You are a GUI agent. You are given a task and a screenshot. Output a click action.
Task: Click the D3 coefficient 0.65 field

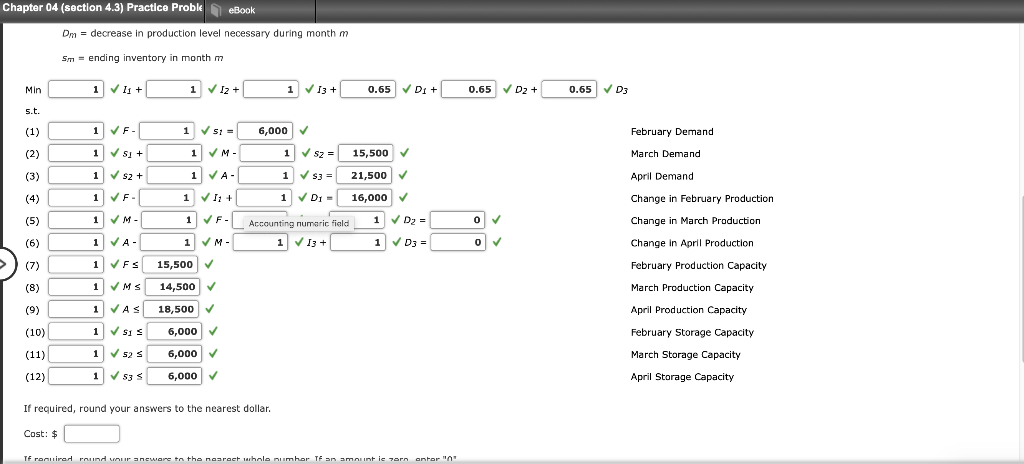point(569,89)
